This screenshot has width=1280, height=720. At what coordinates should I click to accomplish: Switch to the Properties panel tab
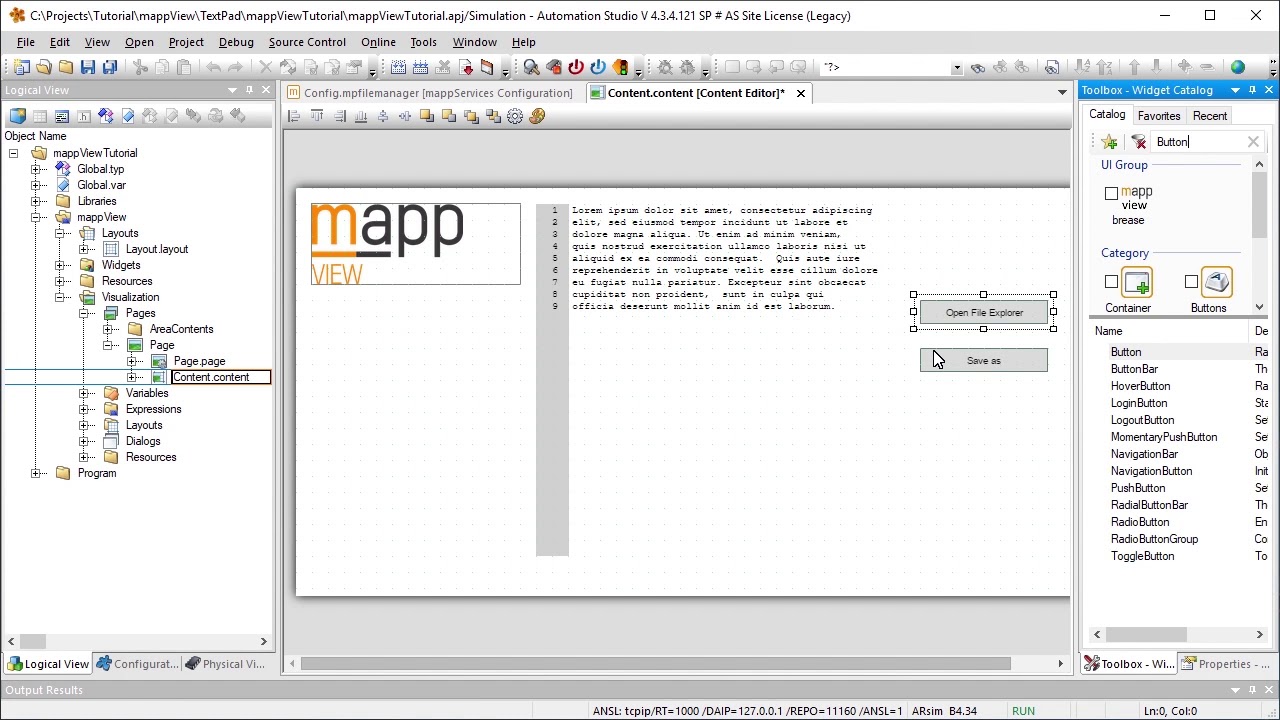tap(1225, 664)
